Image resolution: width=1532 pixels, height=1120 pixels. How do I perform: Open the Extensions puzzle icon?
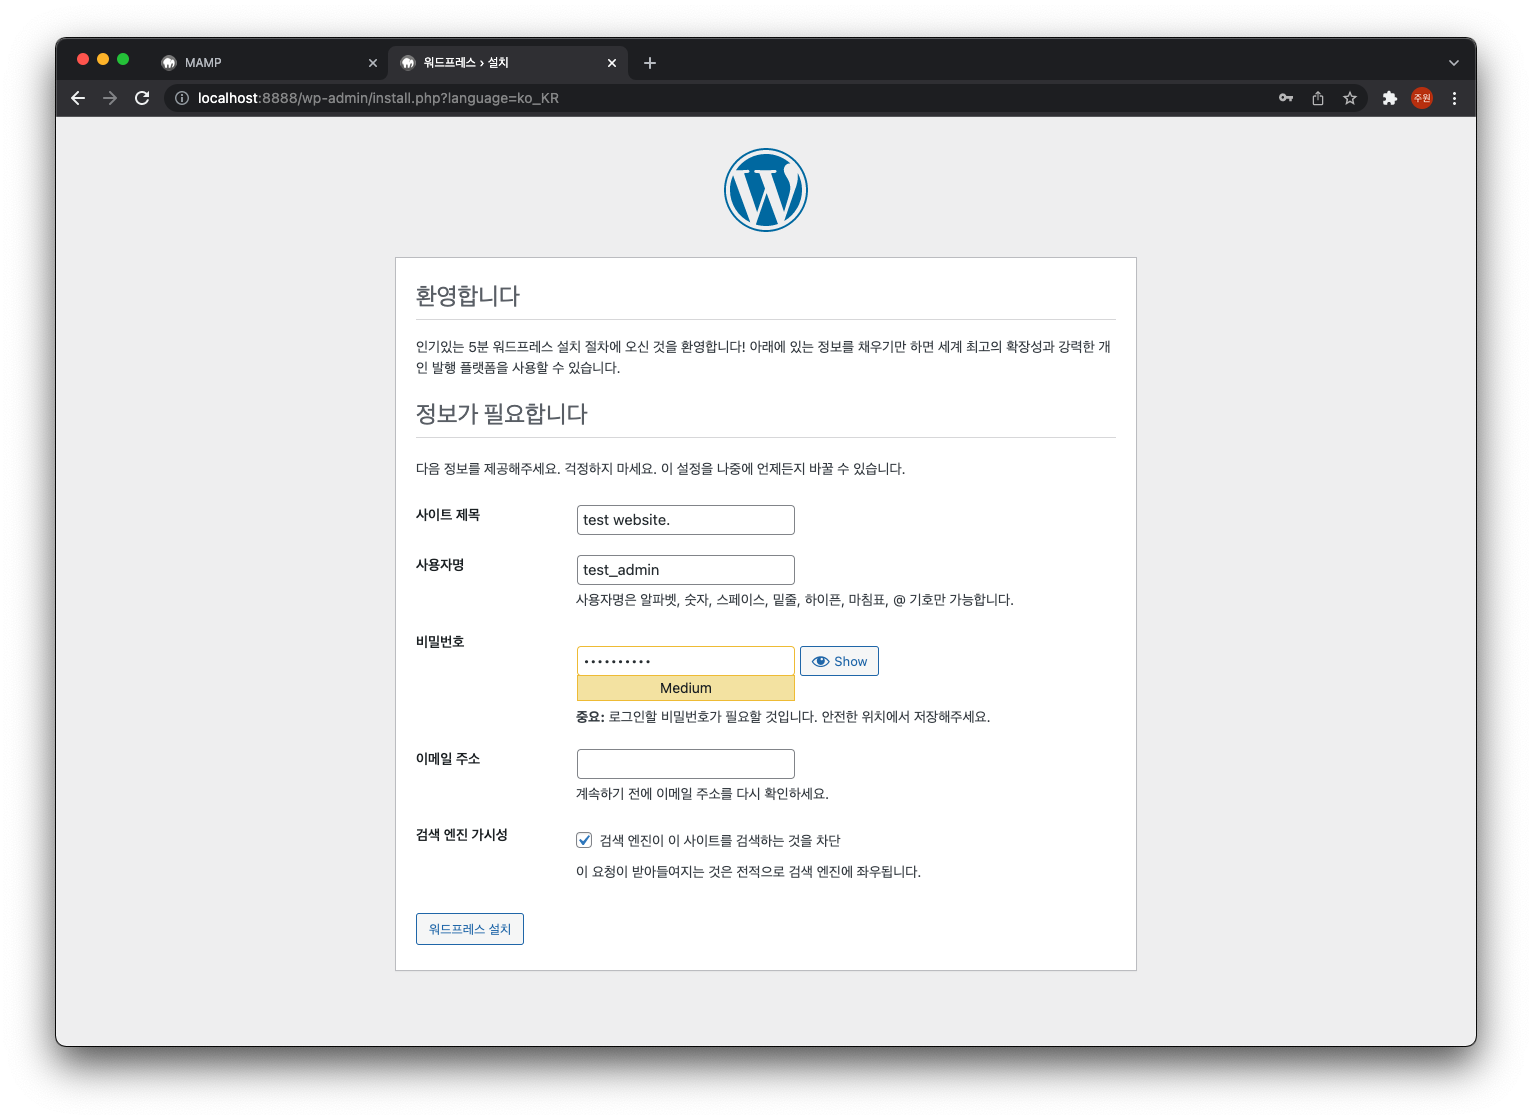[1389, 98]
